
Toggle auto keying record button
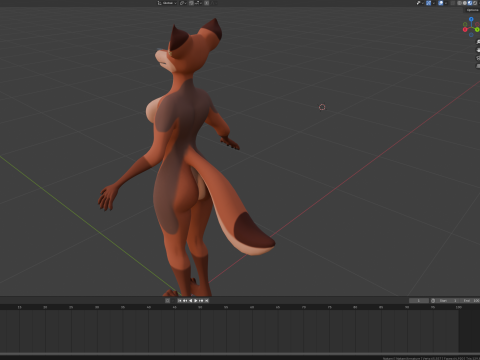168,301
